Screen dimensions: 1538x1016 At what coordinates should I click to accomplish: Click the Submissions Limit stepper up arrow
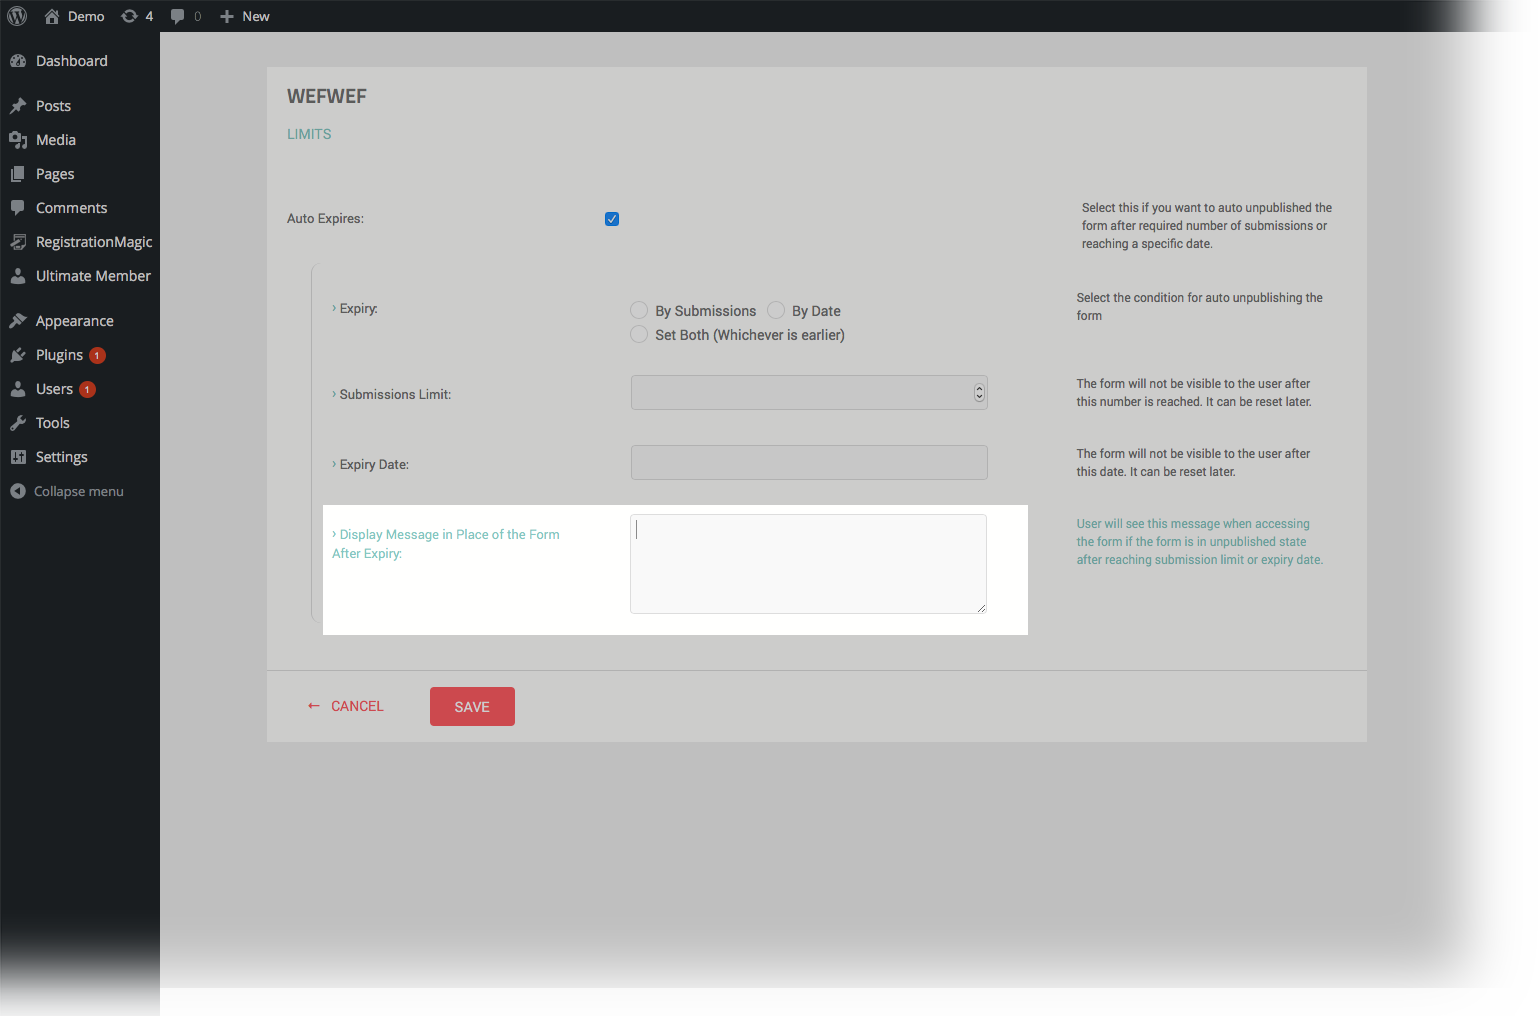click(x=979, y=387)
